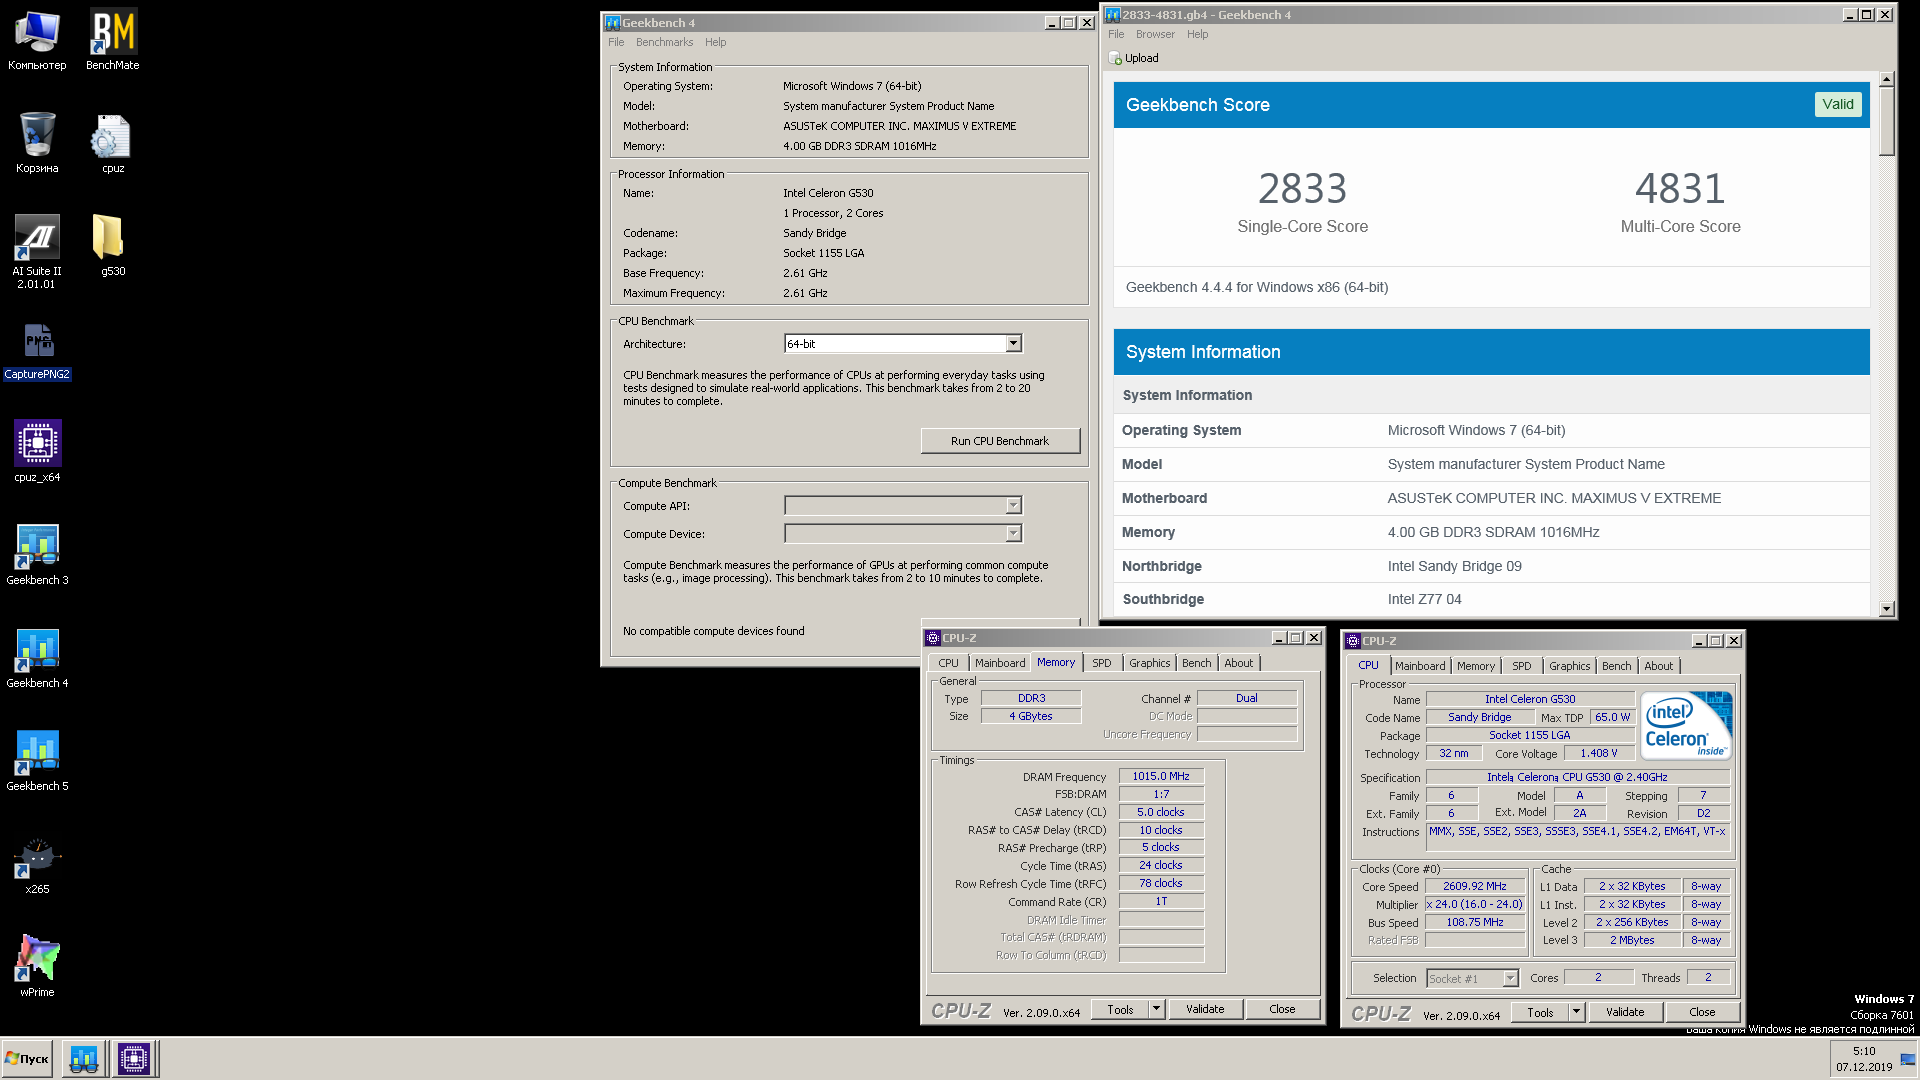
Task: Open Bench tab in right CPU-Z window
Action: 1616,666
